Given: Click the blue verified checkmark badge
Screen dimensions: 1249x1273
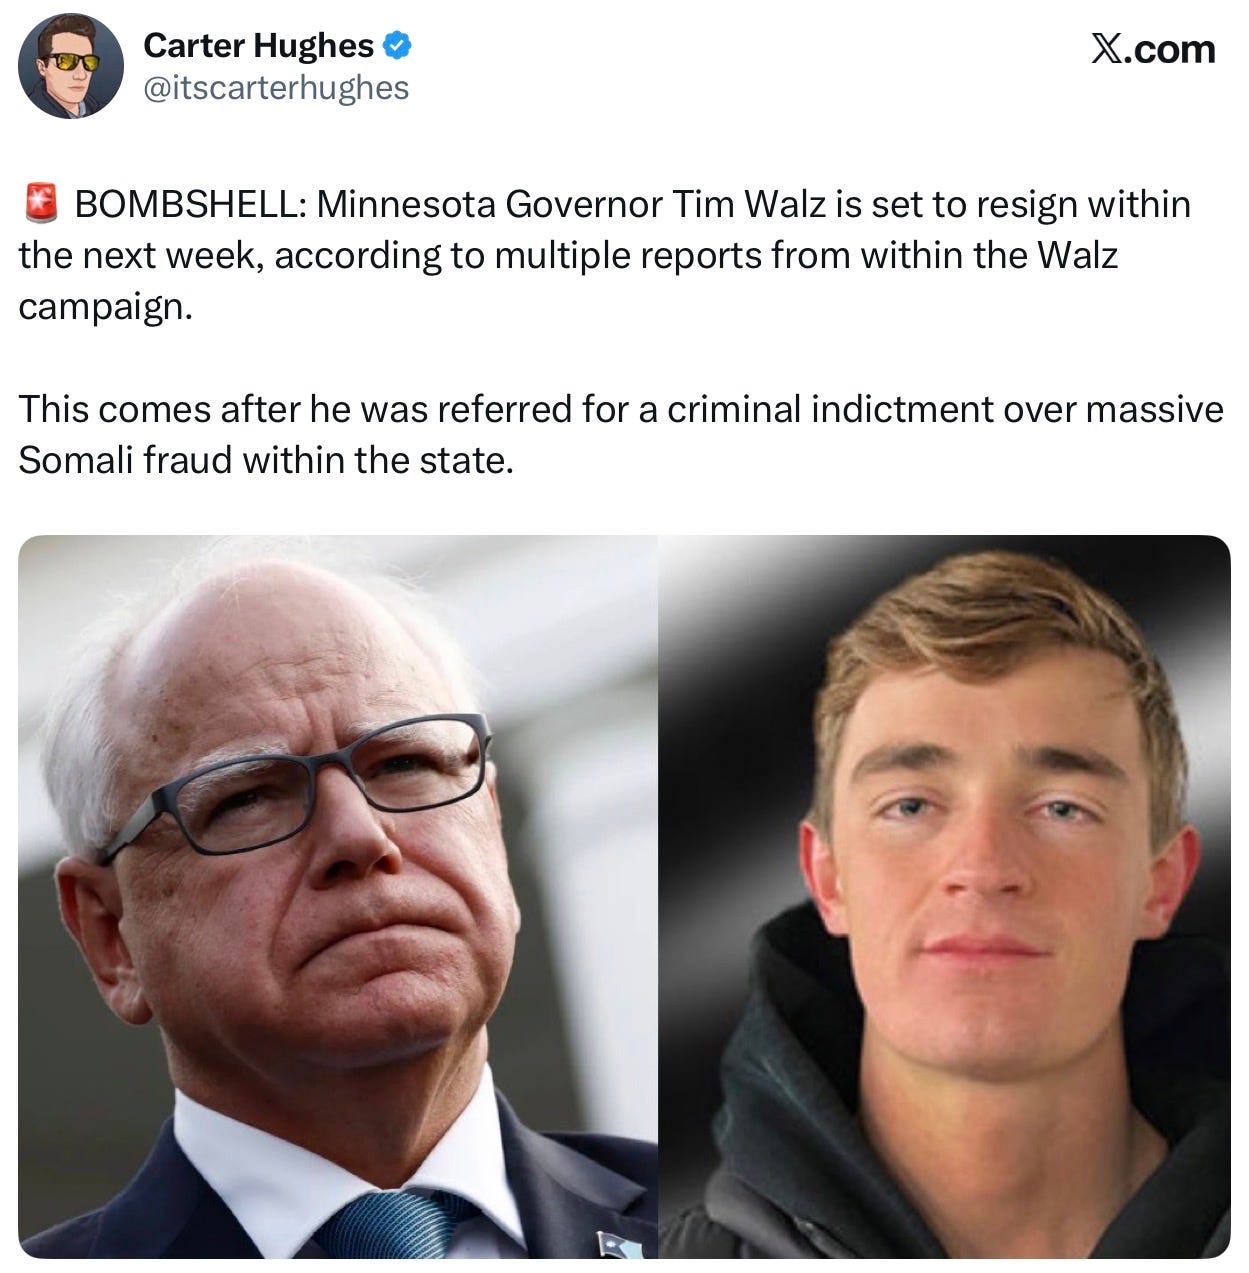Looking at the screenshot, I should pyautogui.click(x=396, y=45).
